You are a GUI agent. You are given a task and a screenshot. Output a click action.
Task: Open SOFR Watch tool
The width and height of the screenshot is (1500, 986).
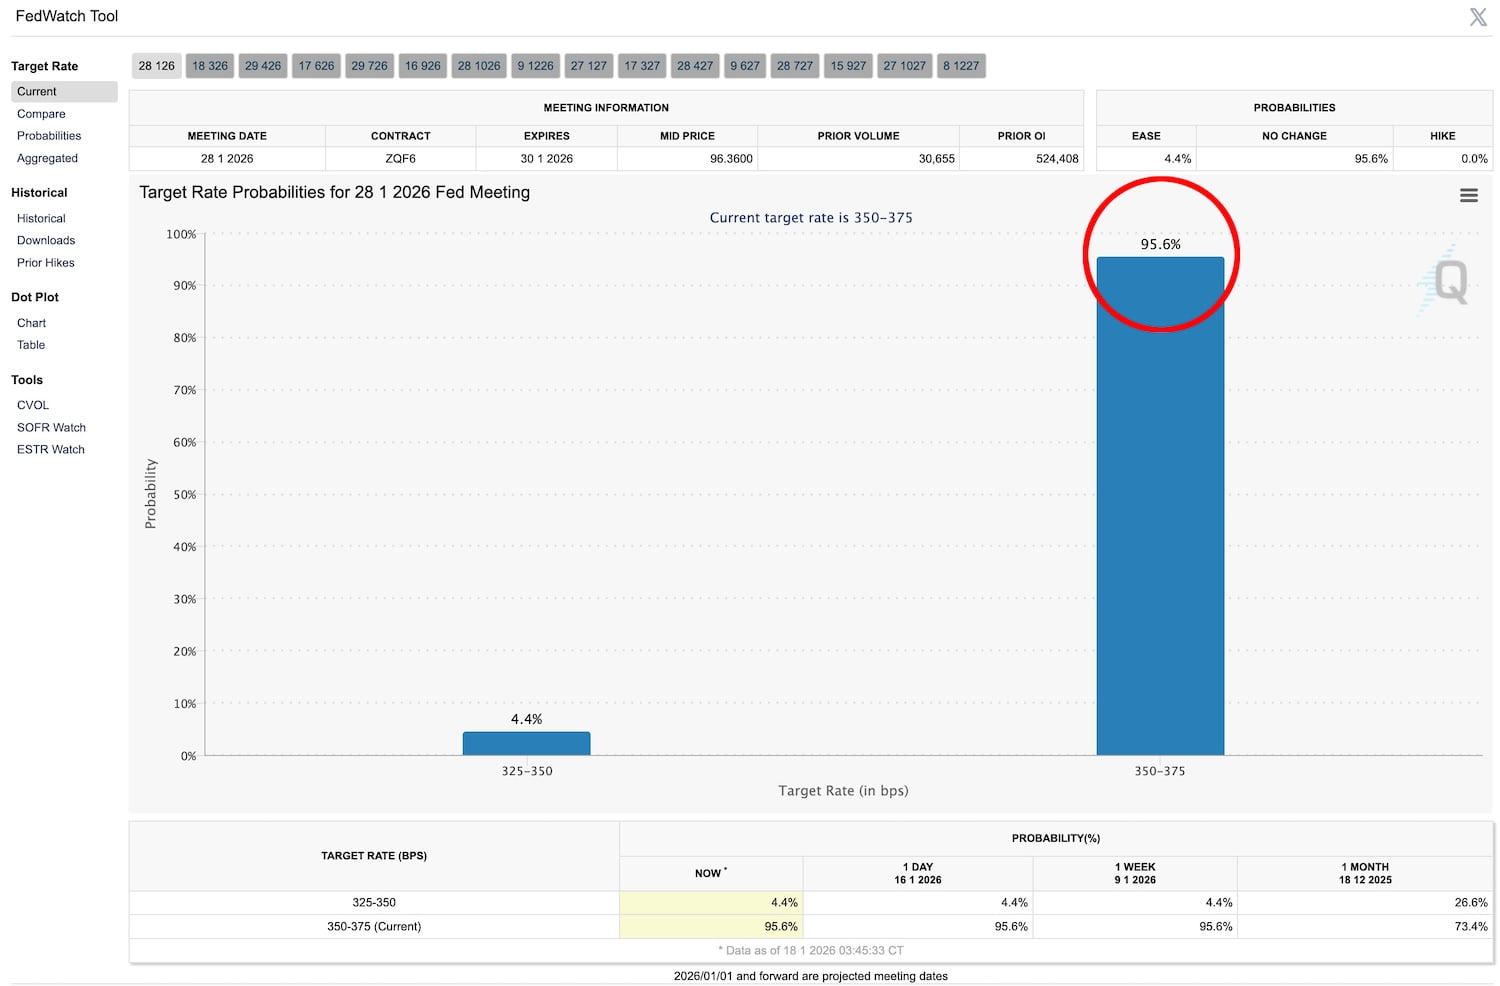51,427
